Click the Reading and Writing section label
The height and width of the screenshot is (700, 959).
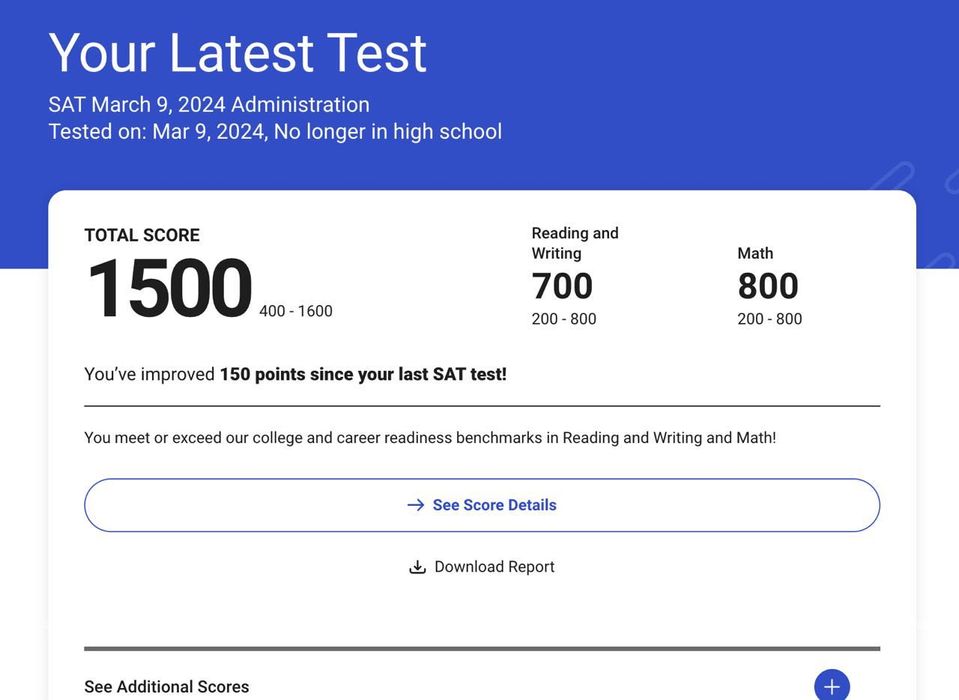pos(575,243)
